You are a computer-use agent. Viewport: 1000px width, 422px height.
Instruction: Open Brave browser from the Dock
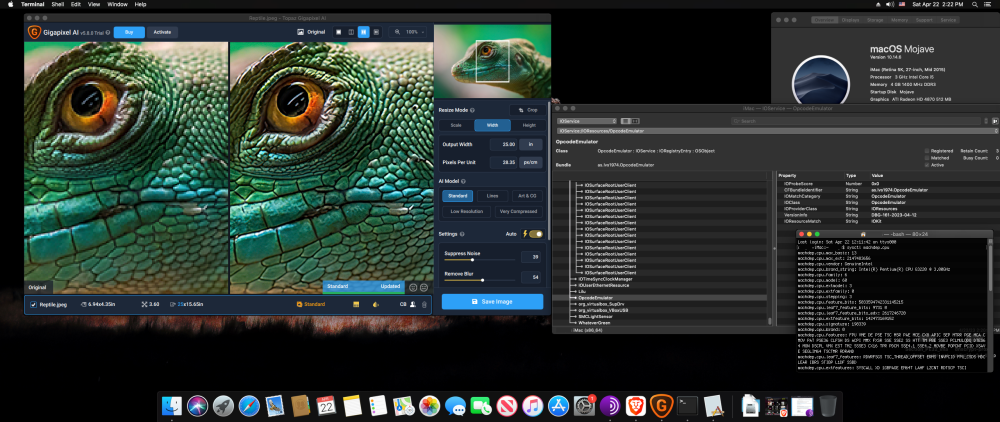click(x=635, y=405)
